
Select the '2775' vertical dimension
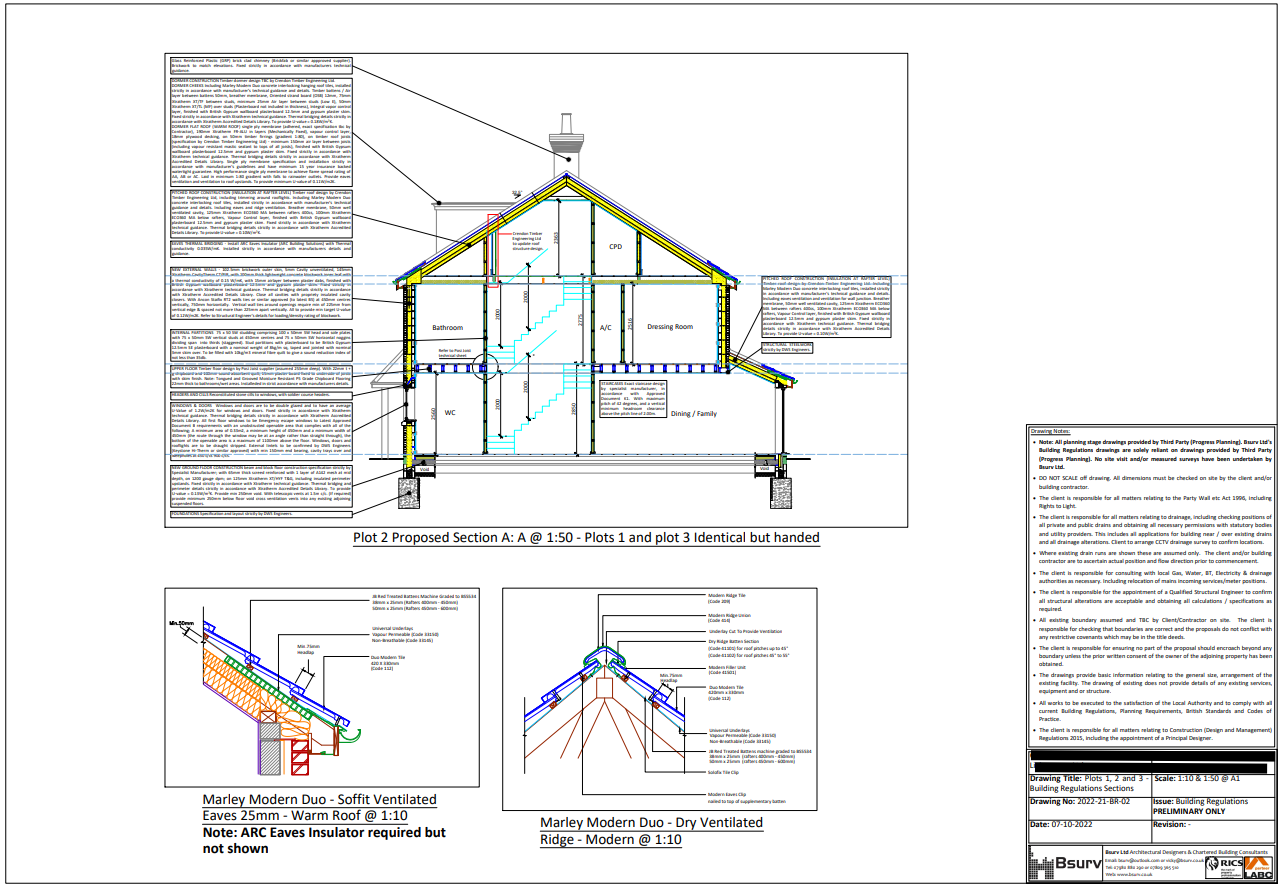click(x=580, y=320)
